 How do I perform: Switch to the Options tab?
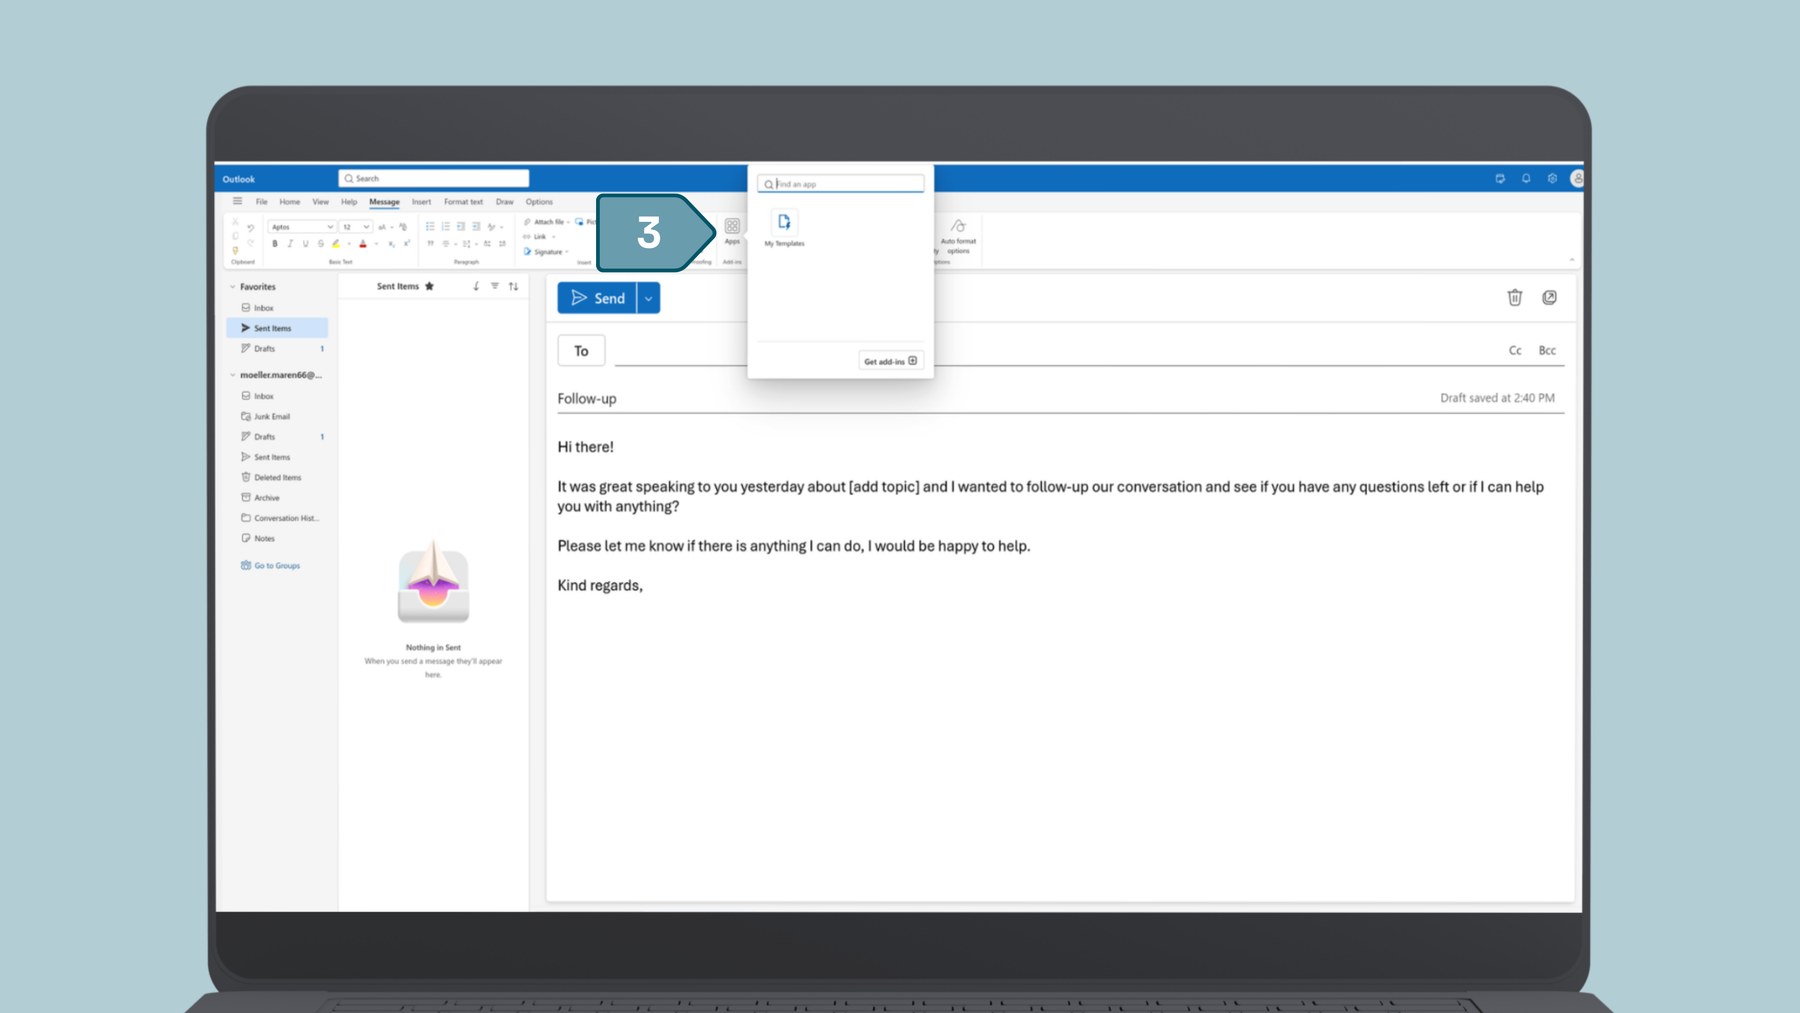pos(539,202)
